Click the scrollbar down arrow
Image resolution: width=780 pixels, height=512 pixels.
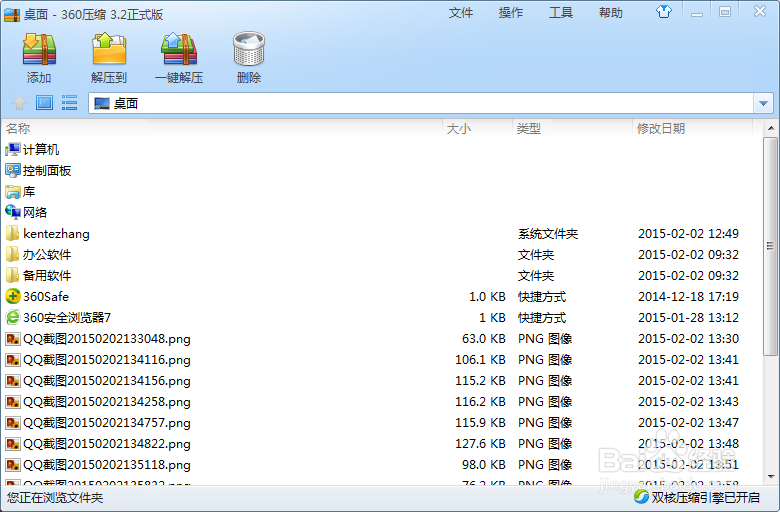pos(771,477)
